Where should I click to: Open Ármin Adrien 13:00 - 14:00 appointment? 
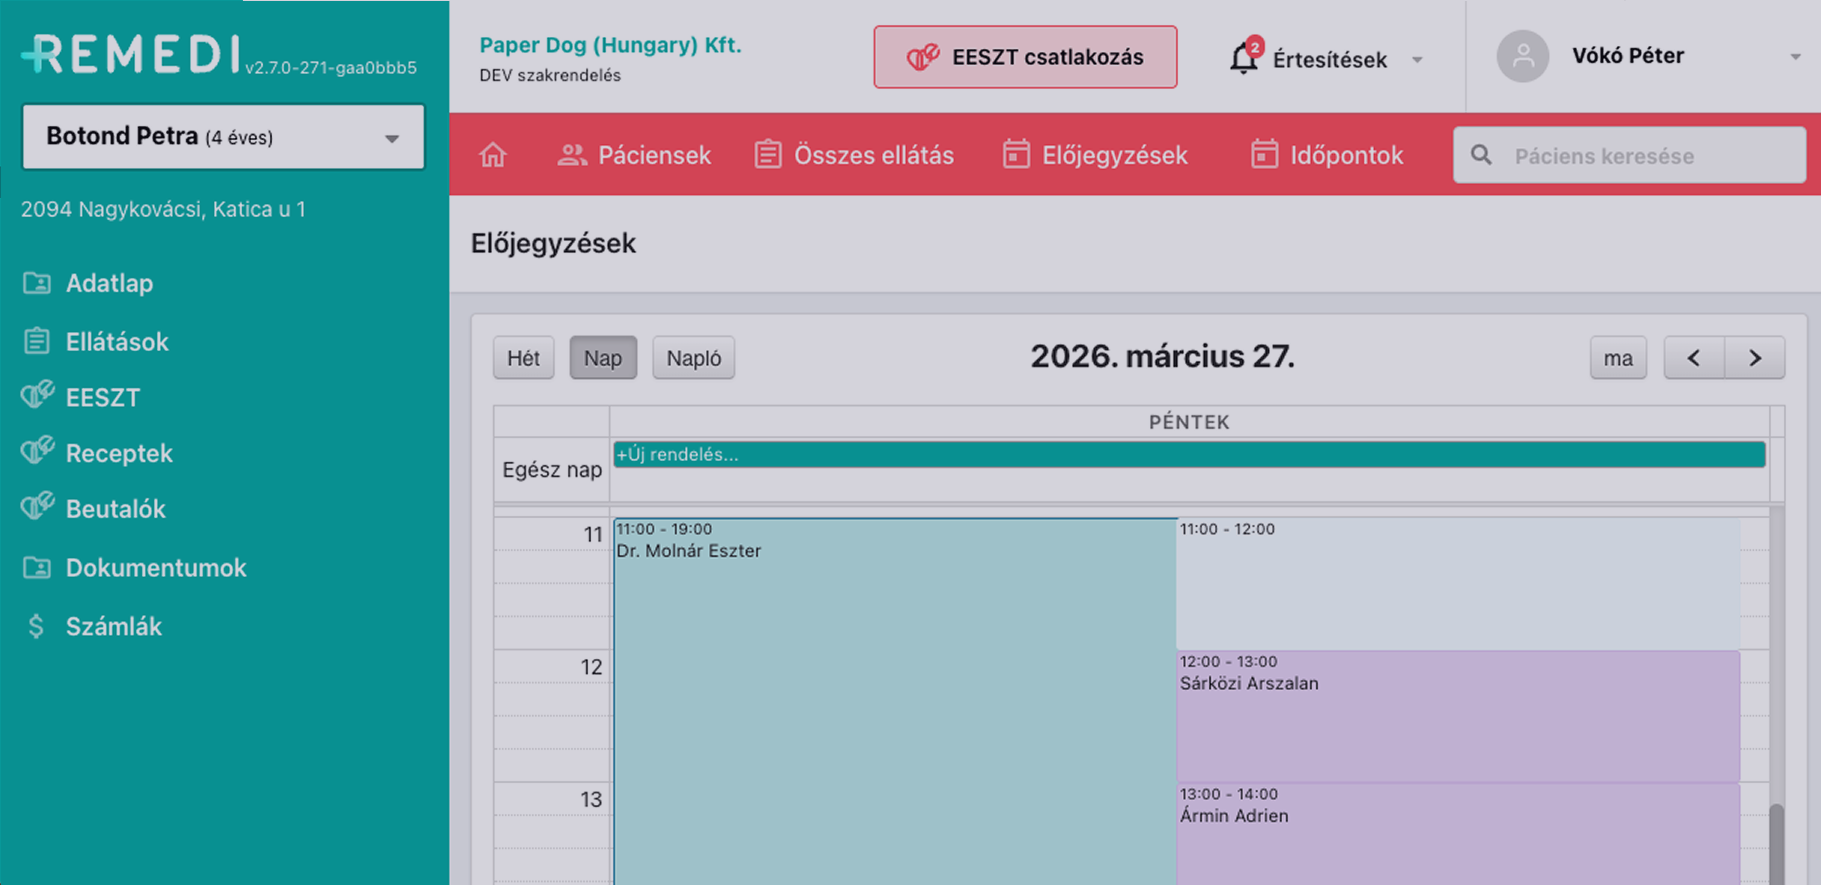click(x=1458, y=834)
